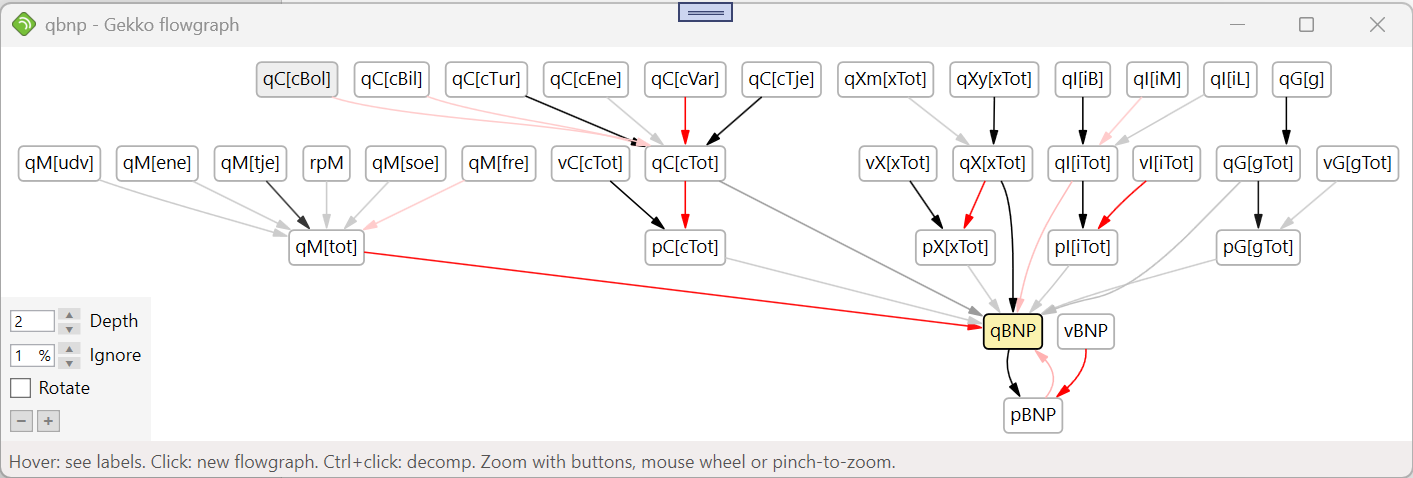Select the qC[cBol] node
Viewport: 1413px width, 478px height.
[296, 79]
